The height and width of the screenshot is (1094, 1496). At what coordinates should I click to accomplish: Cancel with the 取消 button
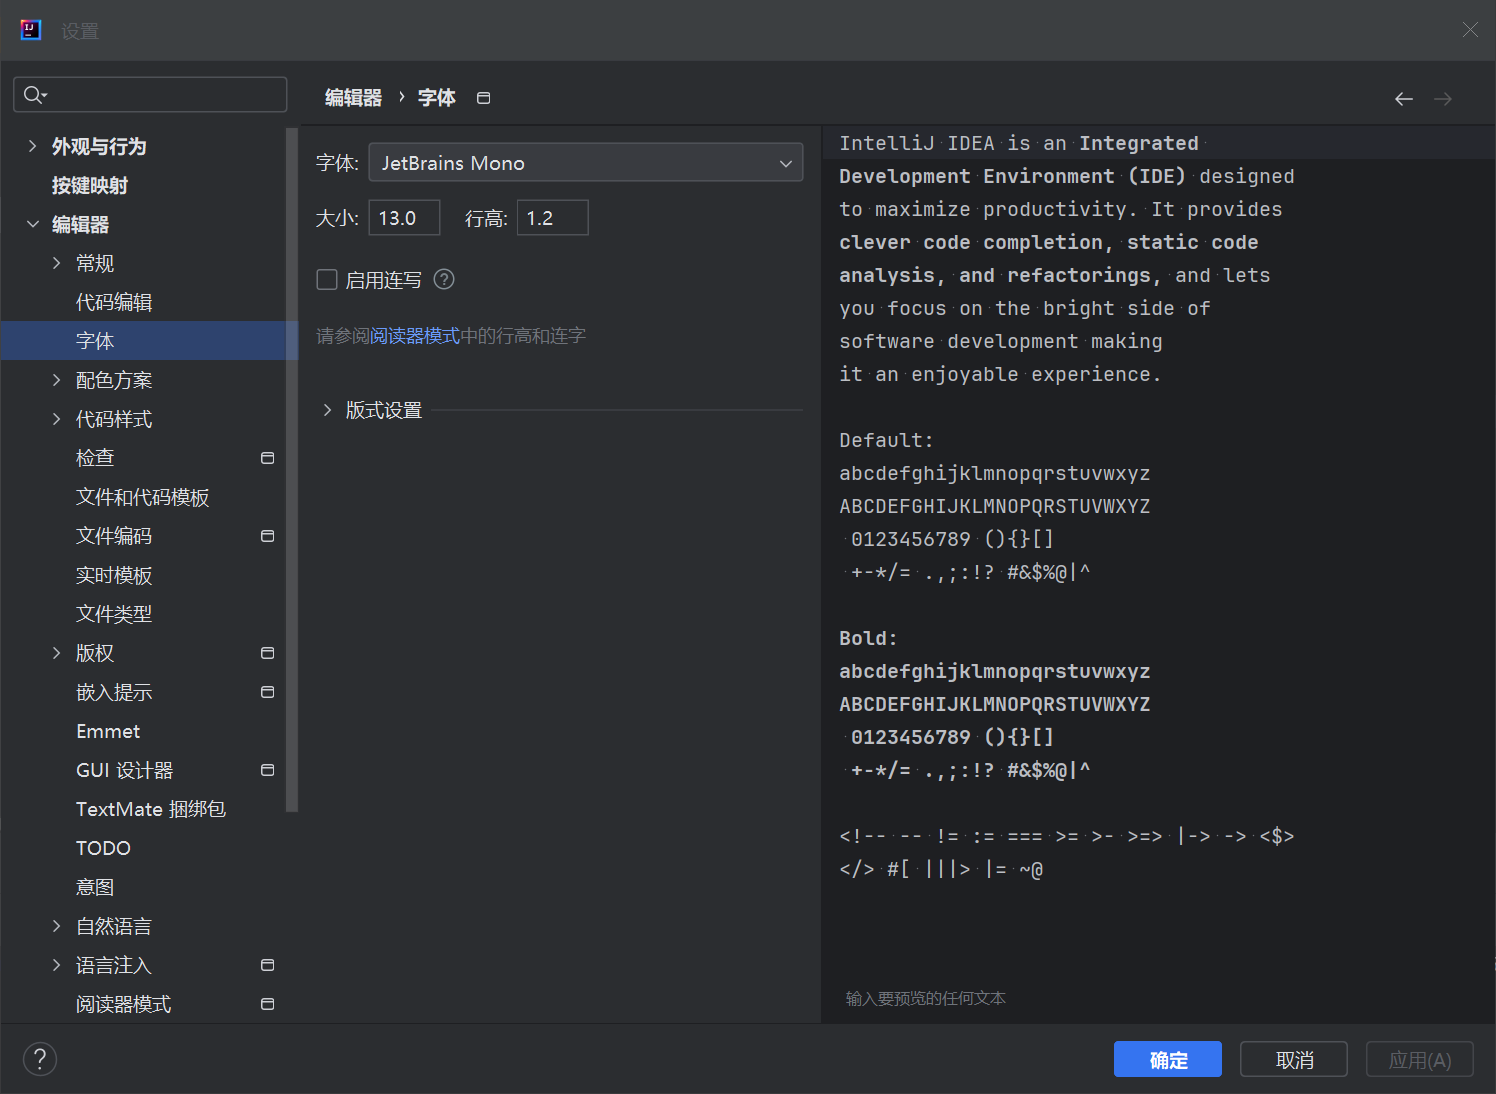[1294, 1059]
